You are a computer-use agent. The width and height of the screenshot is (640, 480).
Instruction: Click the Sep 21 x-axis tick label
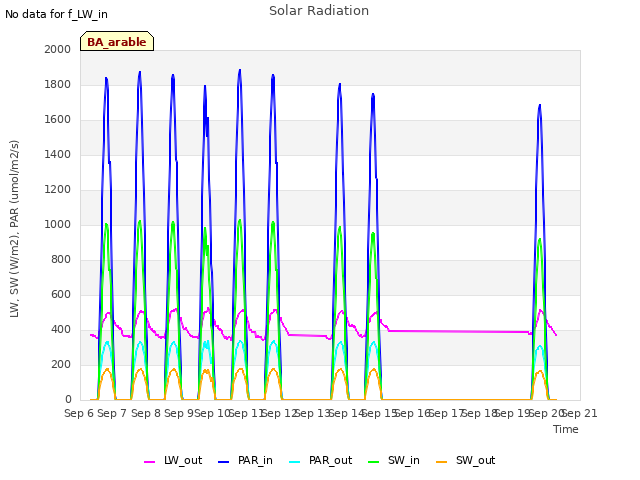580,413
